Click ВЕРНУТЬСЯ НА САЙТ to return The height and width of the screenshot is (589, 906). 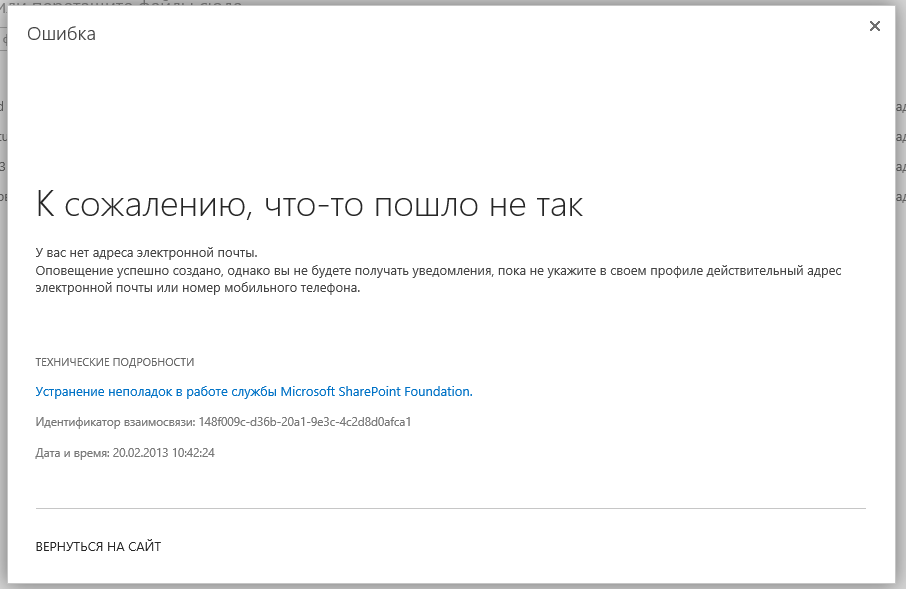(x=98, y=546)
